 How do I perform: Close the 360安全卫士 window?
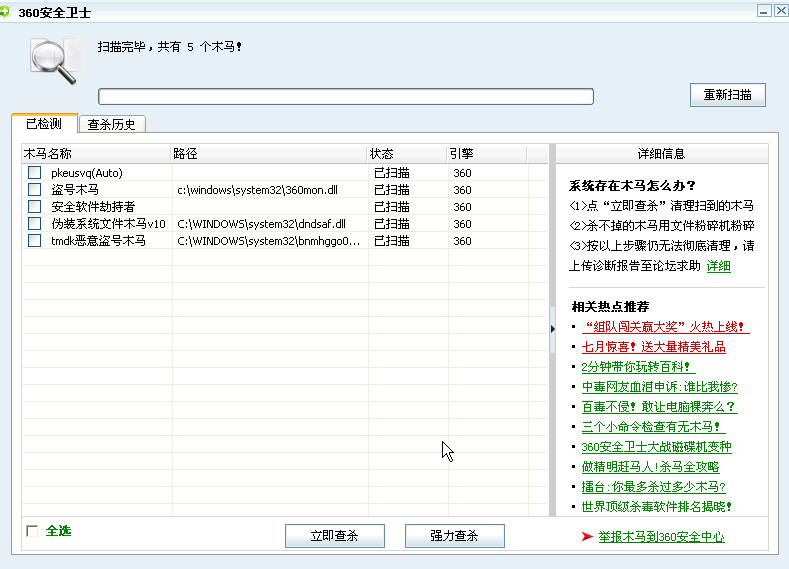tap(781, 11)
